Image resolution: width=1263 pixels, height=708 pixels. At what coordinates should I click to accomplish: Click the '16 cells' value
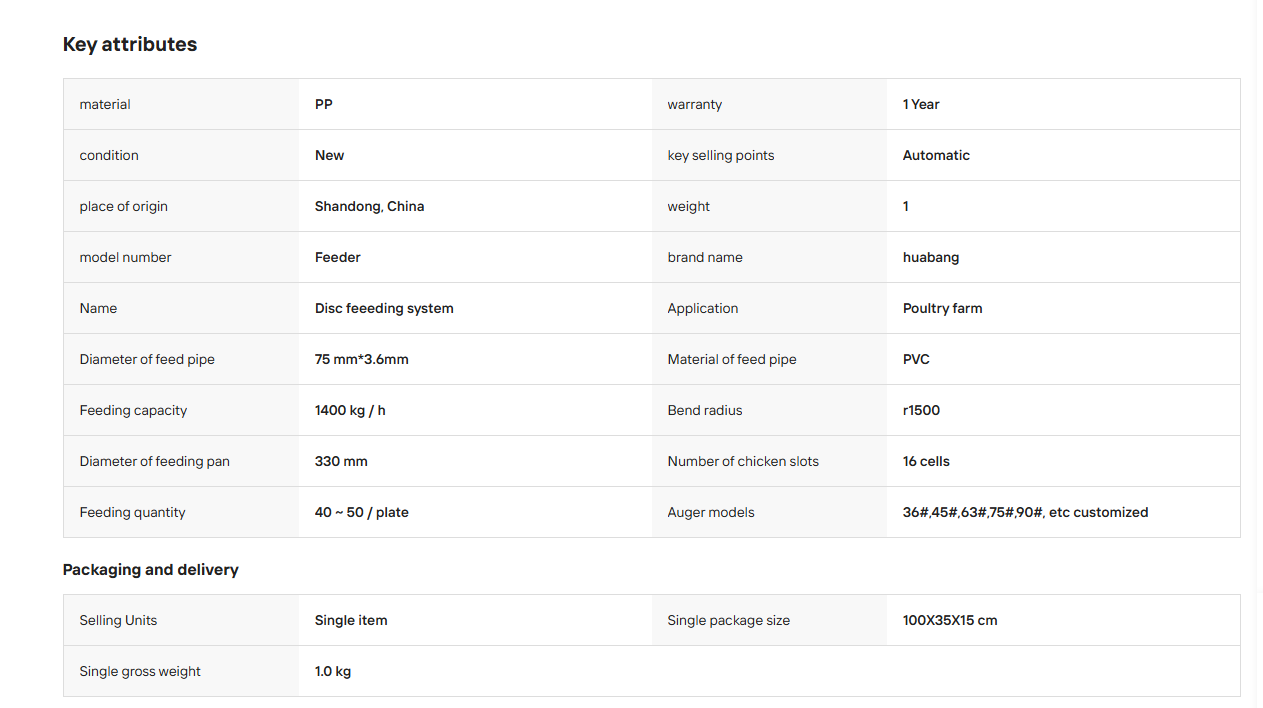coord(926,461)
